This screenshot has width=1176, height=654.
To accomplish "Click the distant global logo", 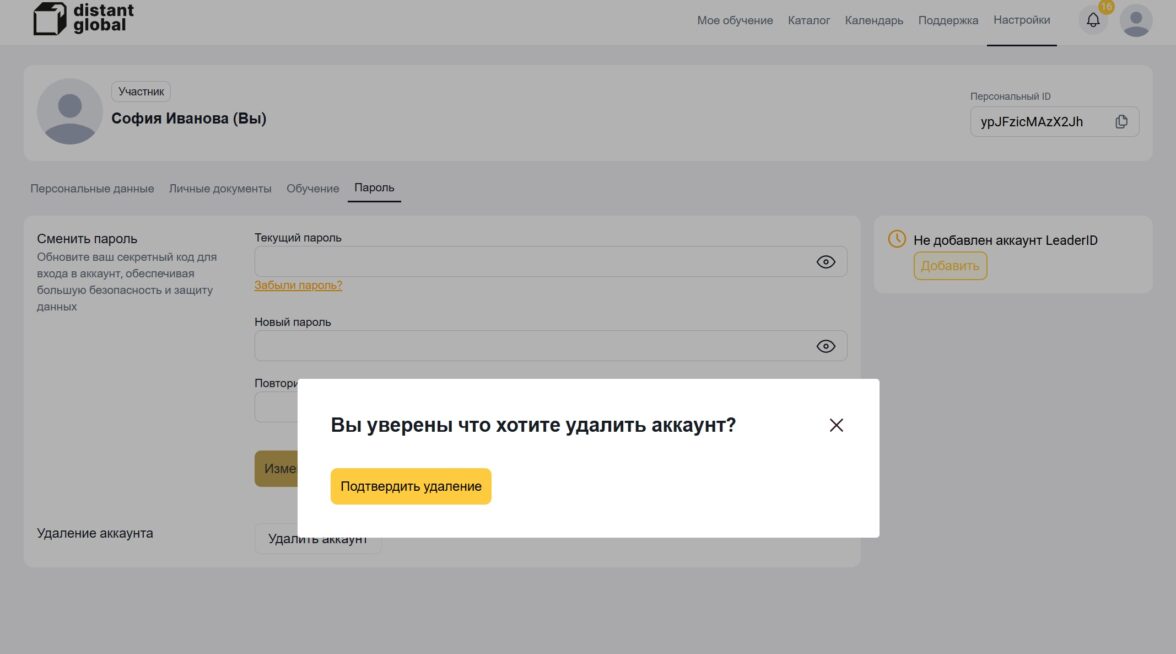I will click(83, 18).
